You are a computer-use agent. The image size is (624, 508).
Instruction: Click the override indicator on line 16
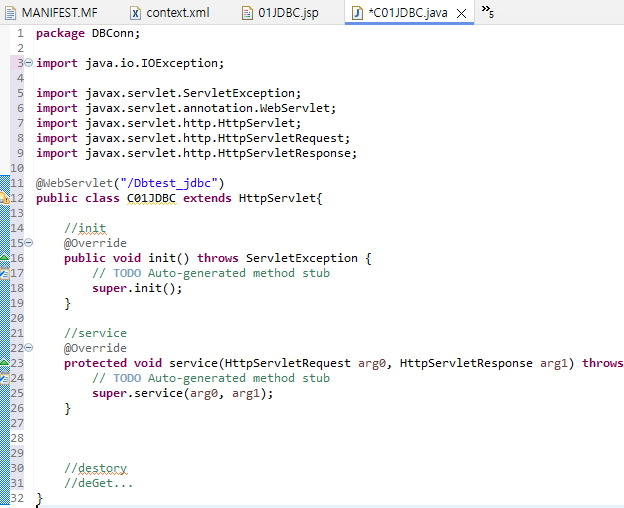pyautogui.click(x=4, y=257)
